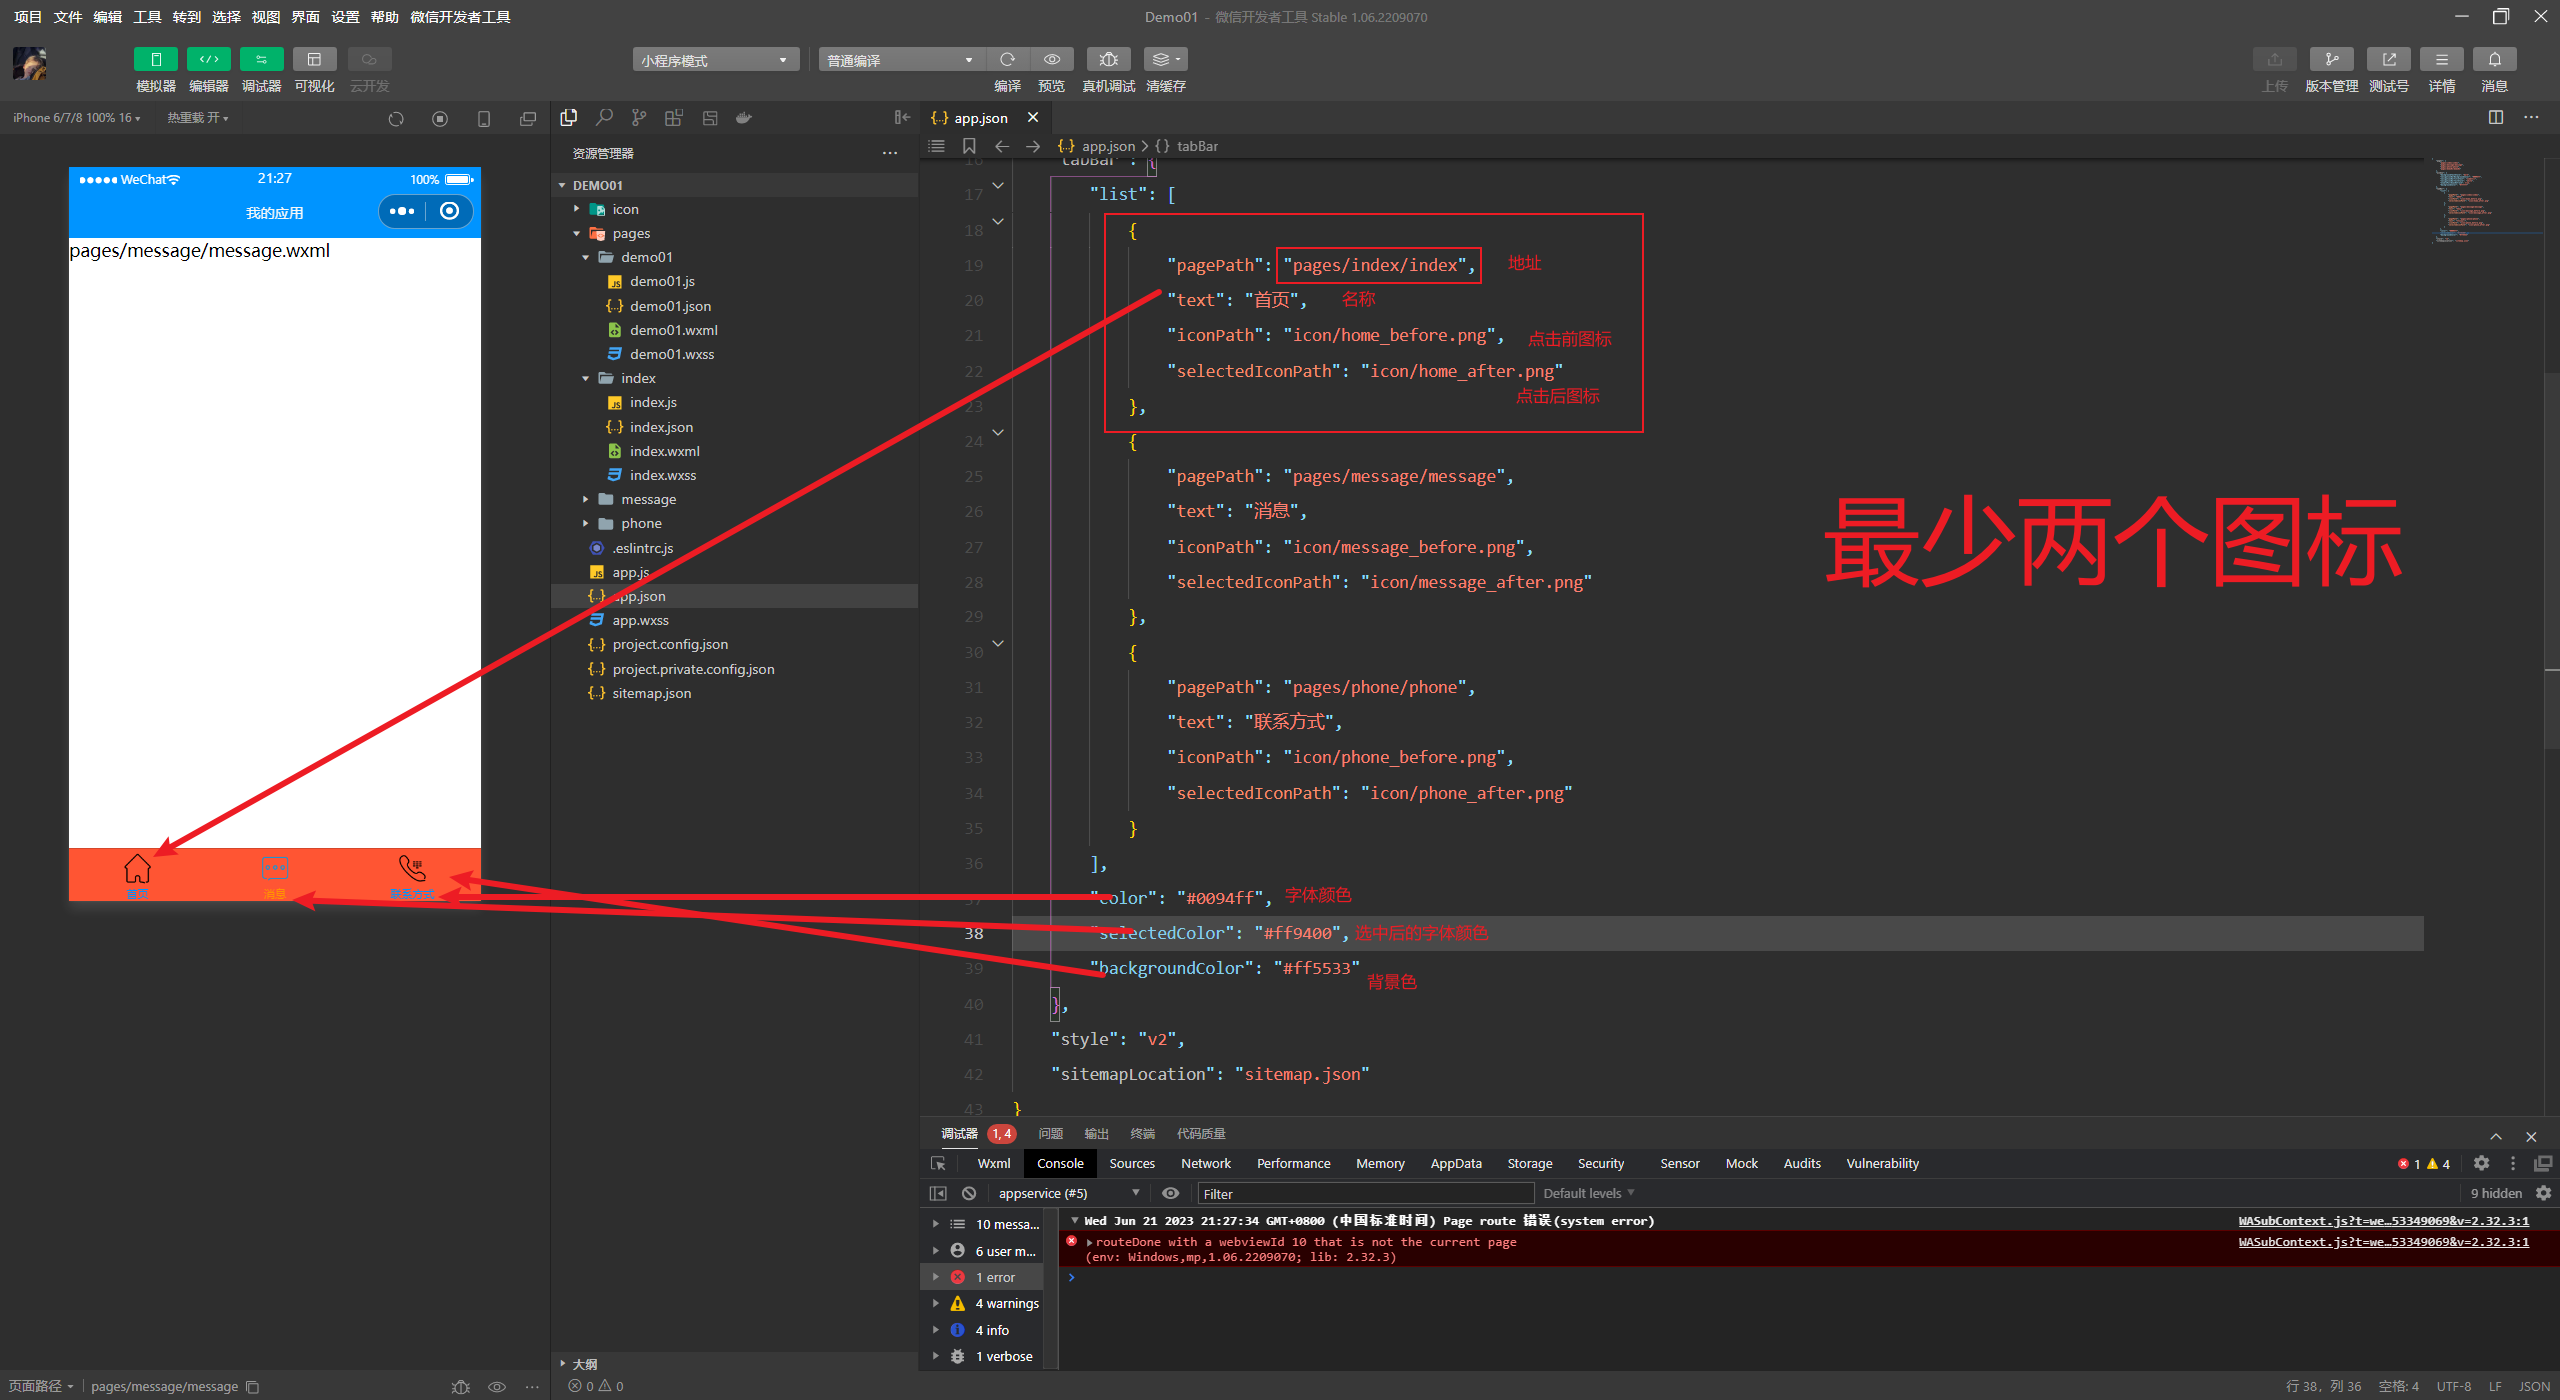Open demo01.wxml file
Viewport: 2560px width, 1400px height.
pyautogui.click(x=674, y=330)
